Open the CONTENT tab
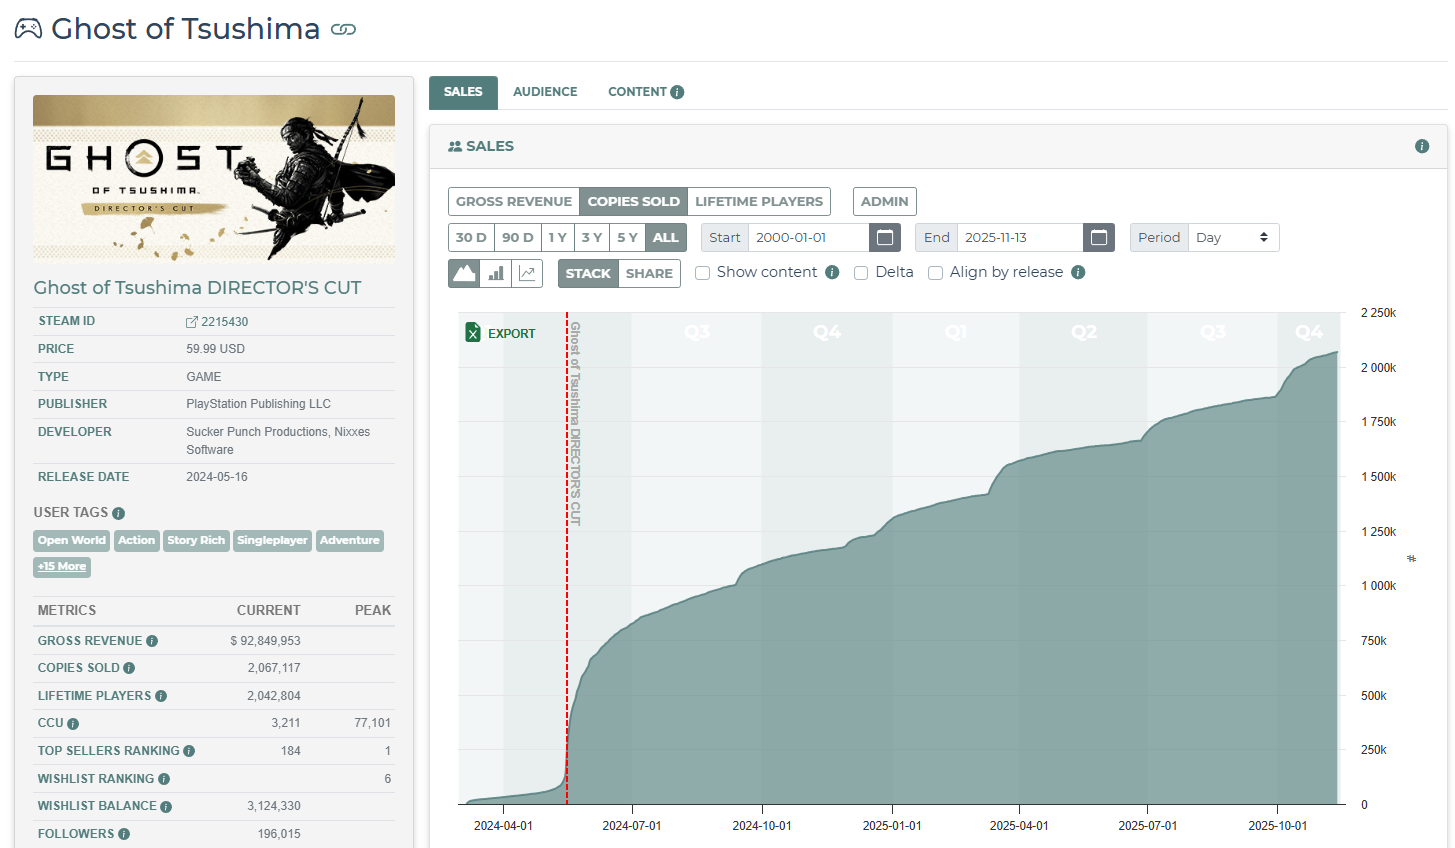This screenshot has height=848, width=1455. click(x=637, y=92)
